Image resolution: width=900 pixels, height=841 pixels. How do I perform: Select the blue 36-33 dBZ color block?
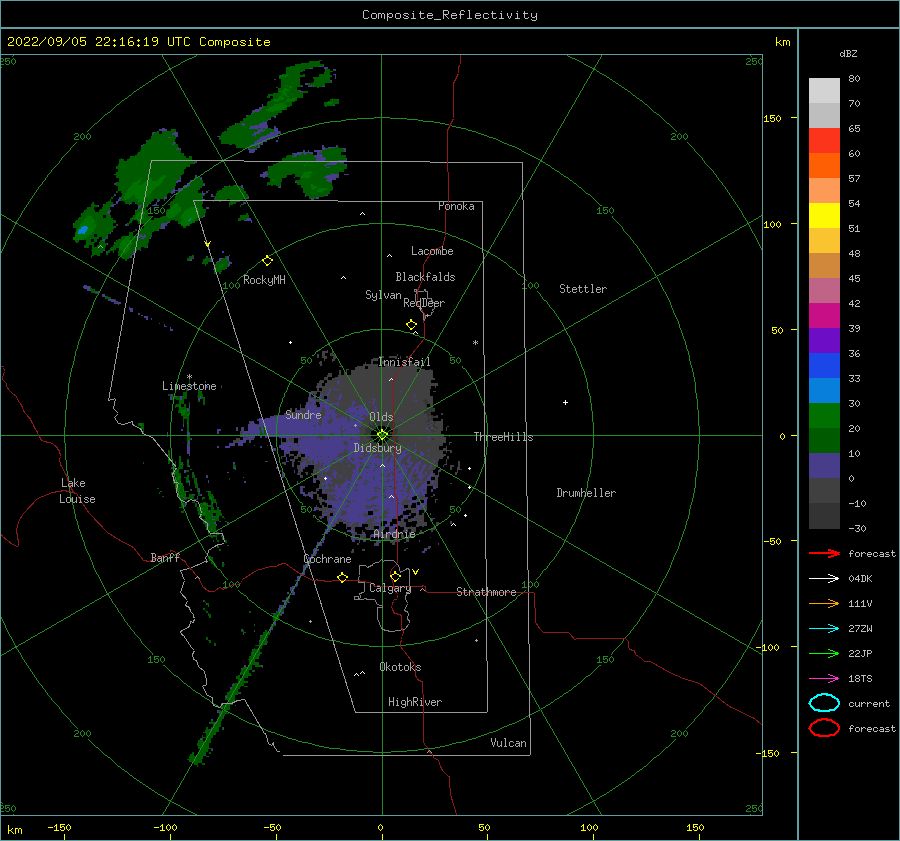click(824, 366)
